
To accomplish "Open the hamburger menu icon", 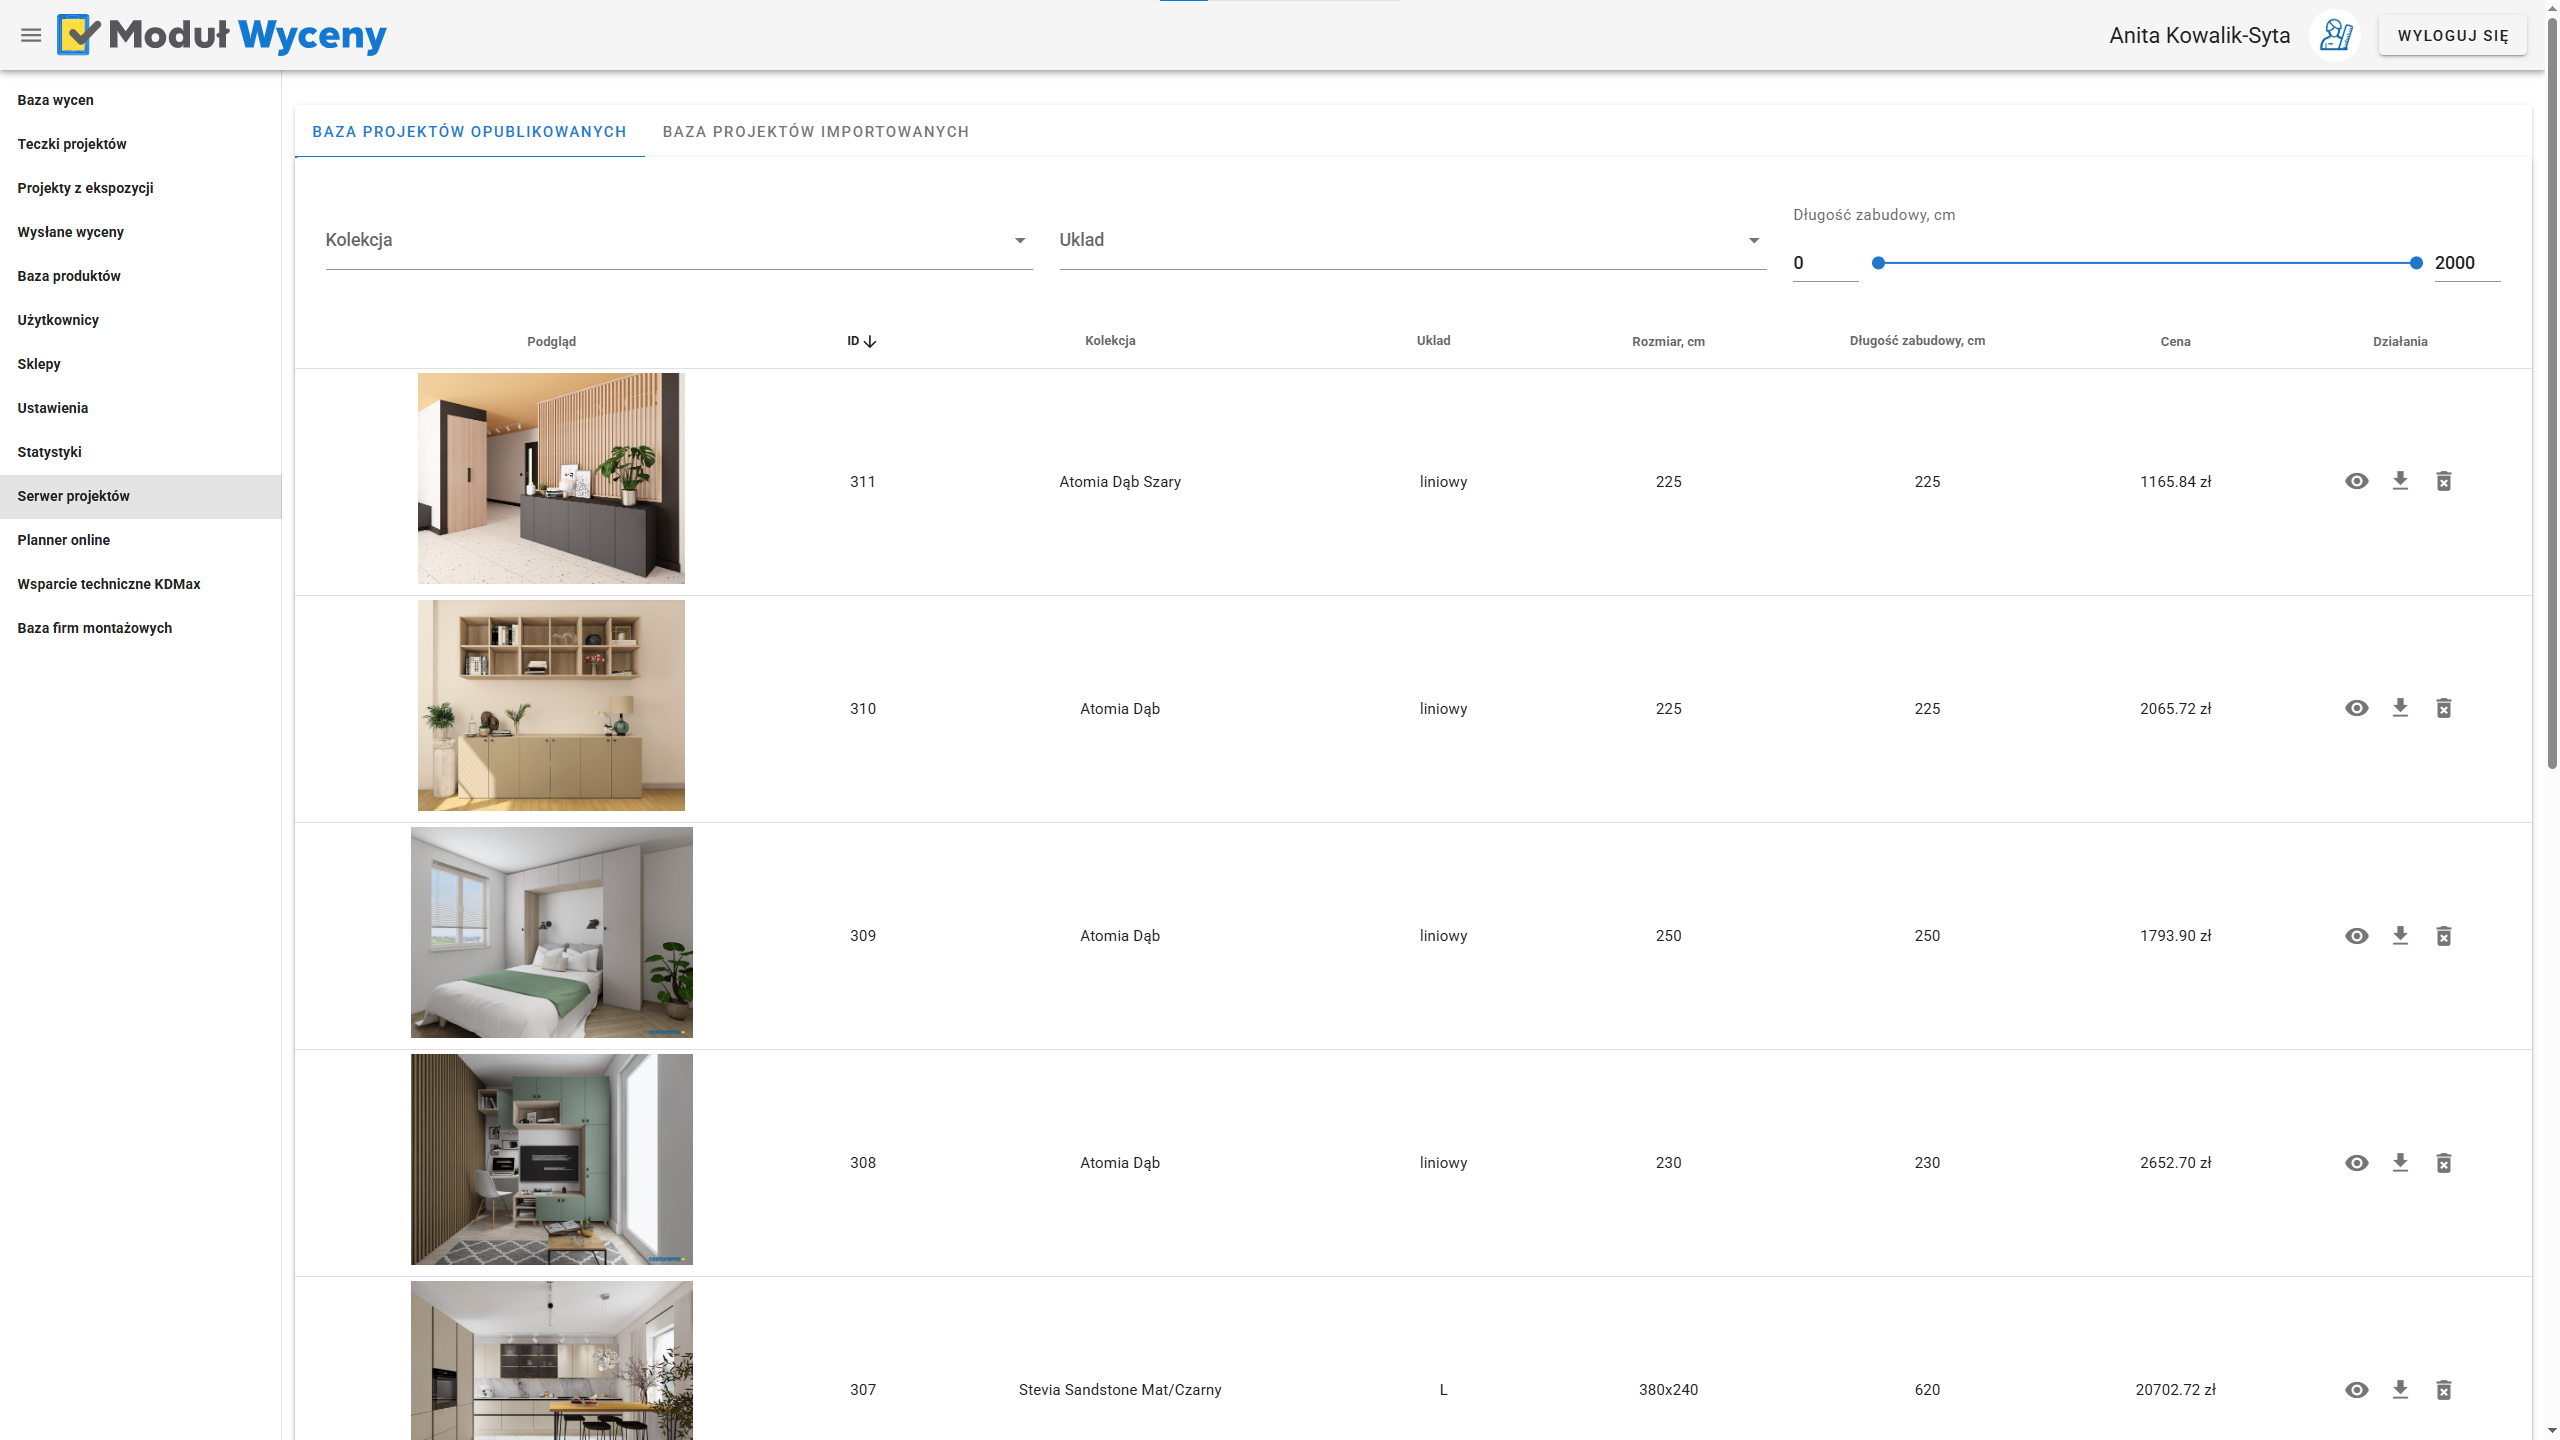I will click(31, 35).
